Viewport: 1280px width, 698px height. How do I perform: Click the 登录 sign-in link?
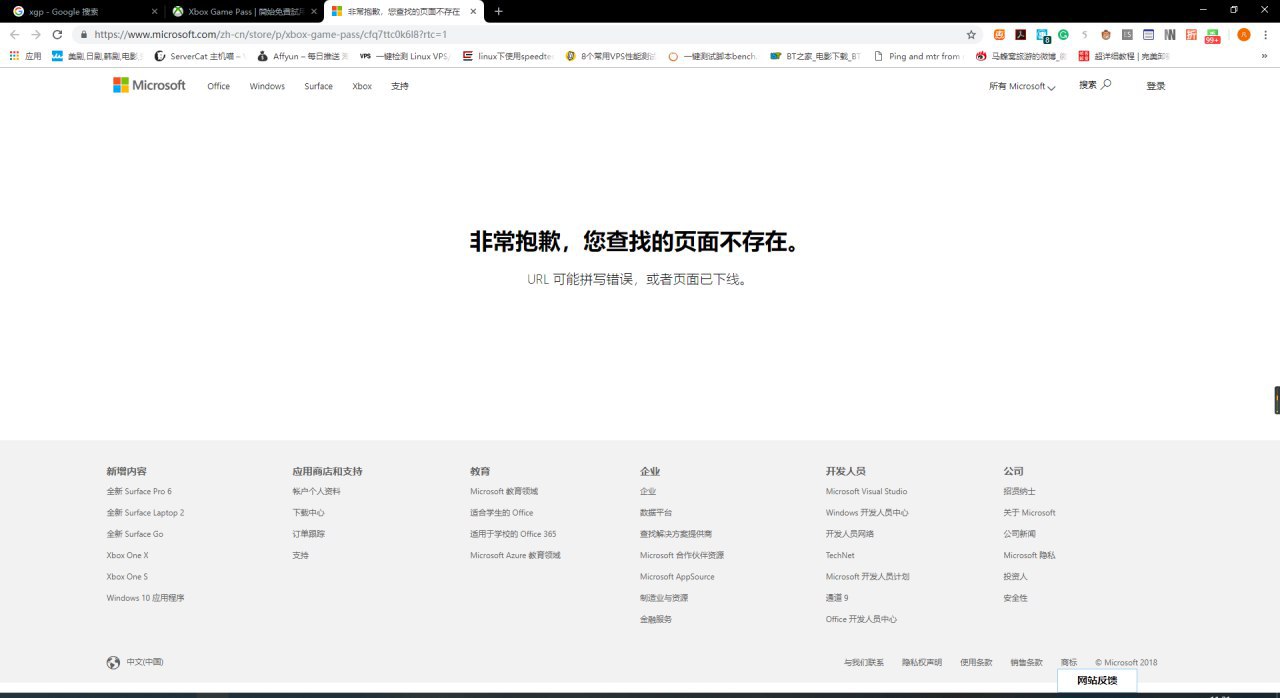click(x=1155, y=86)
